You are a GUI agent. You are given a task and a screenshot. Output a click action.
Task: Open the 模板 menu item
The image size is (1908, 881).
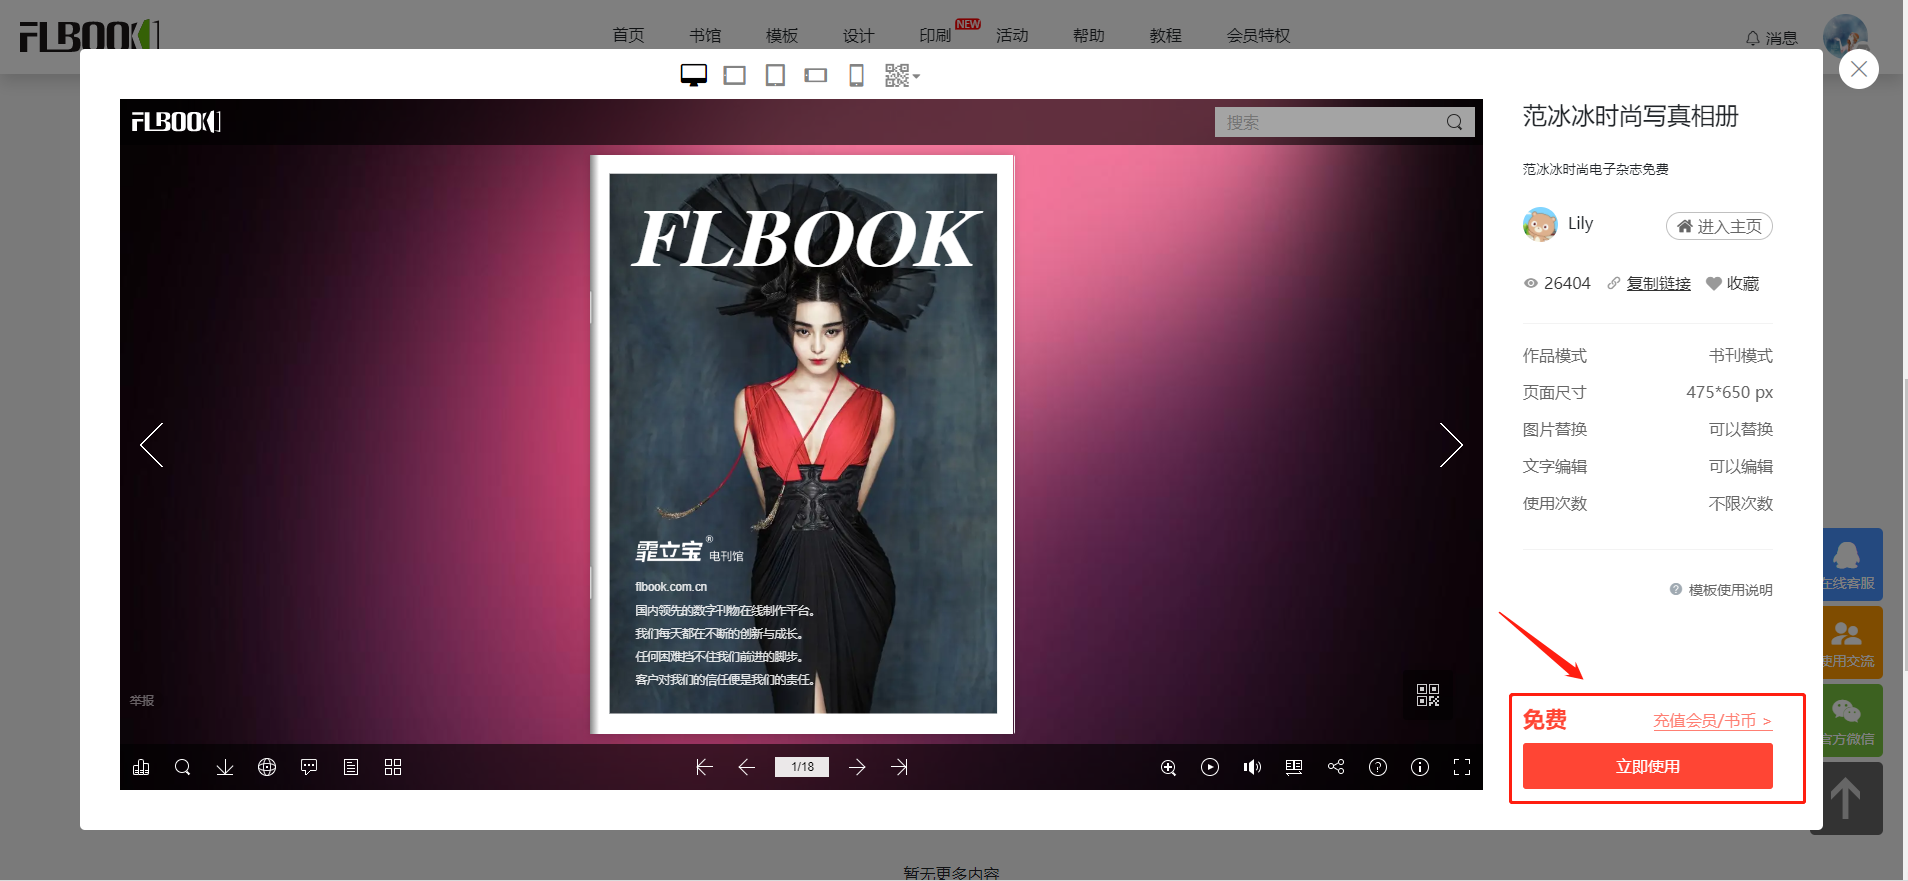[782, 35]
